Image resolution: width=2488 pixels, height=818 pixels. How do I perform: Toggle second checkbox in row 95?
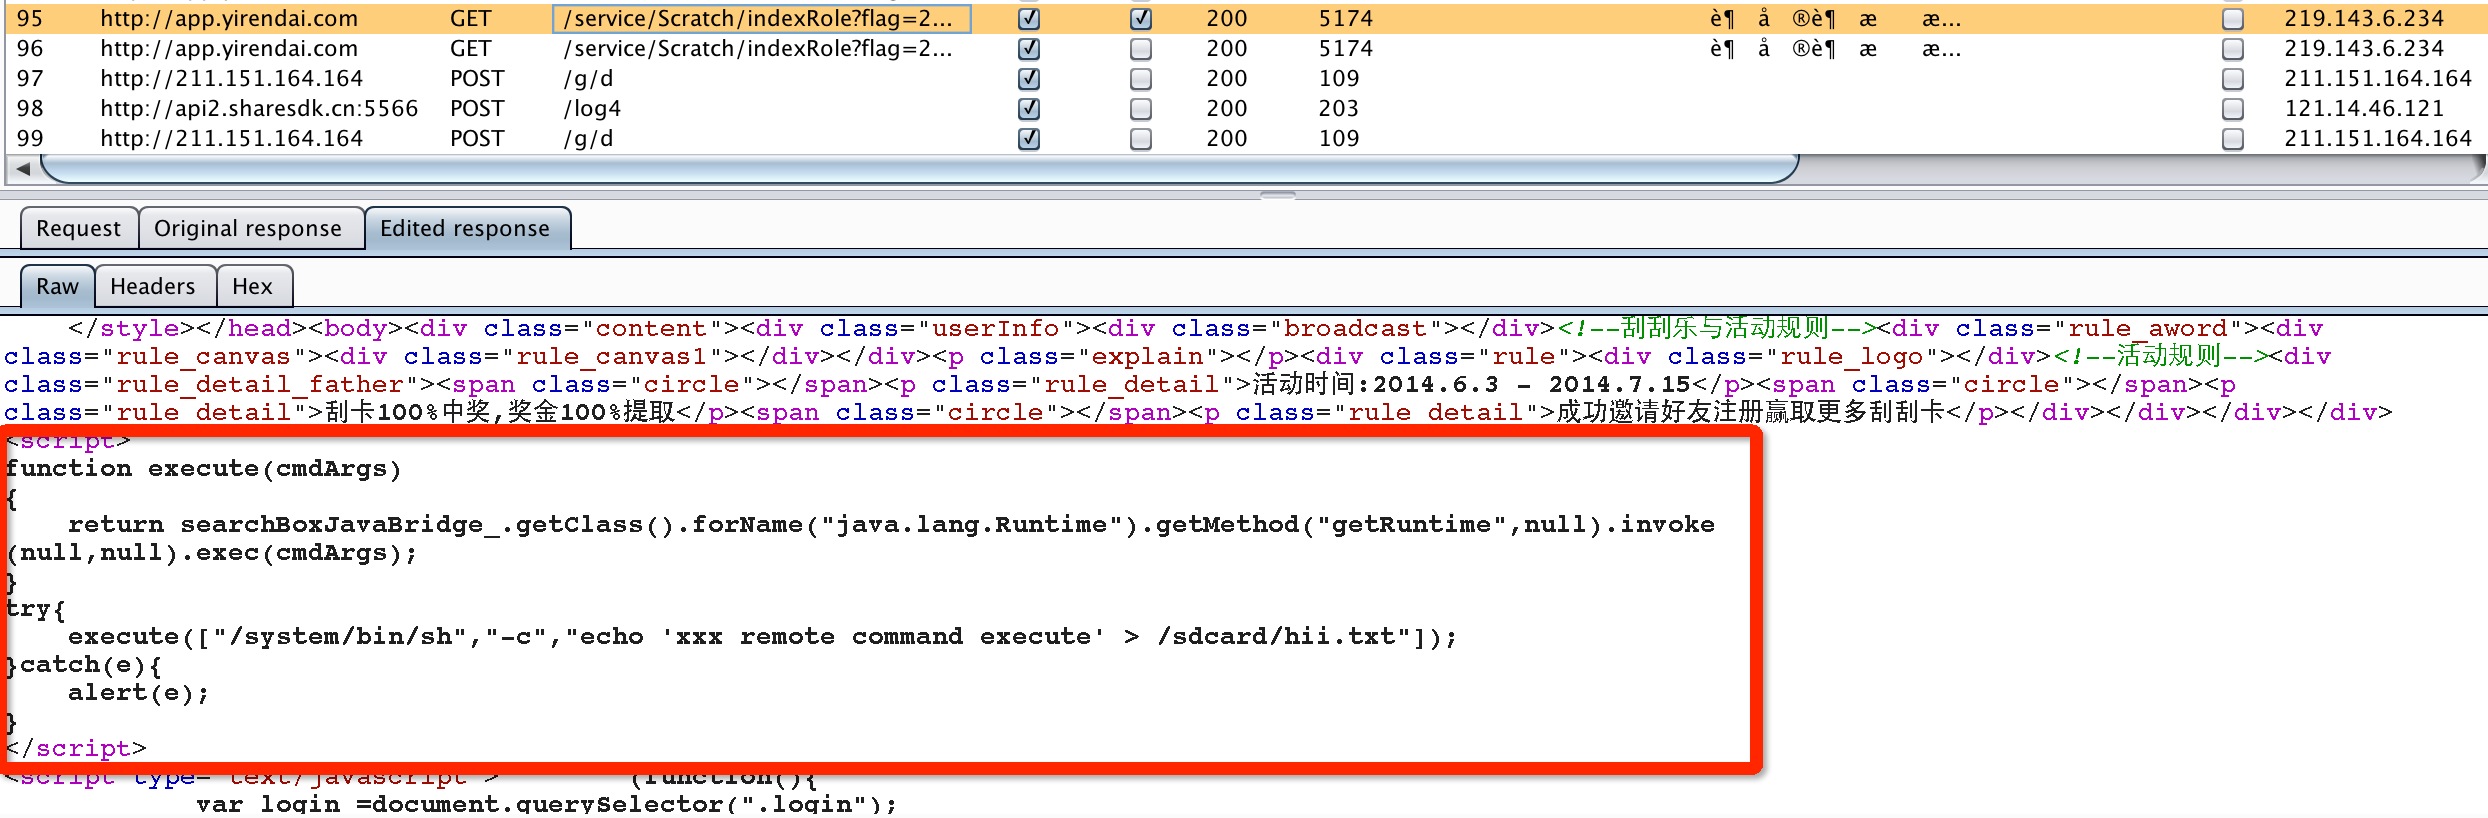click(x=1141, y=19)
